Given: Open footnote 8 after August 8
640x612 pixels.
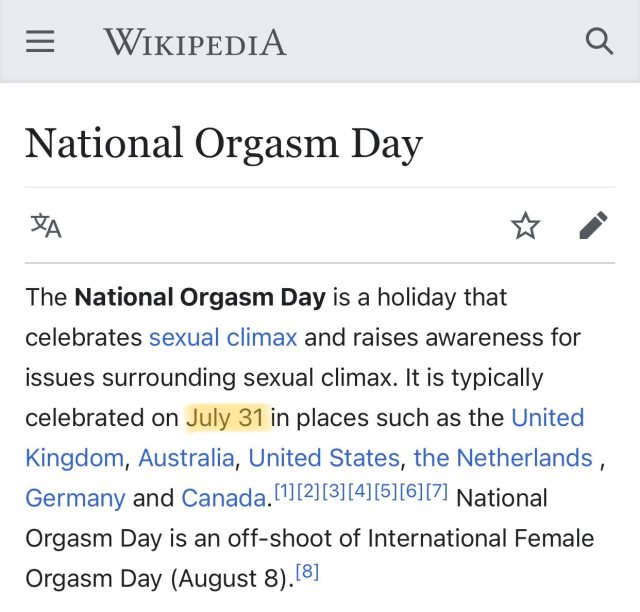Looking at the screenshot, I should coord(306,572).
